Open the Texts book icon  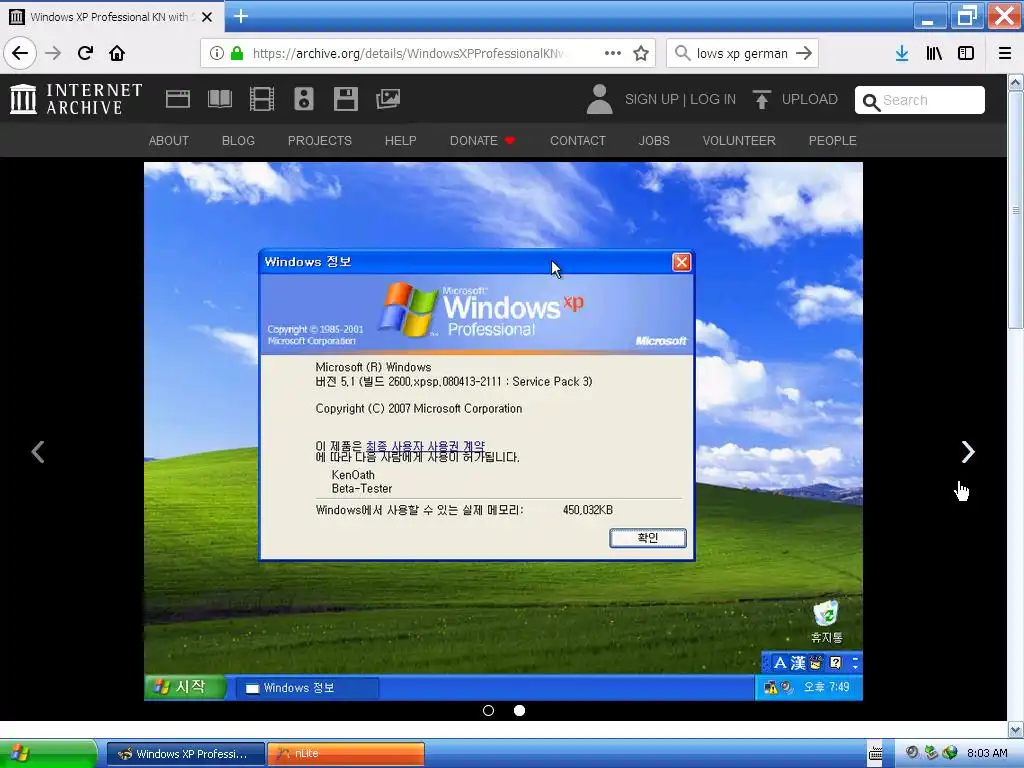(x=219, y=99)
